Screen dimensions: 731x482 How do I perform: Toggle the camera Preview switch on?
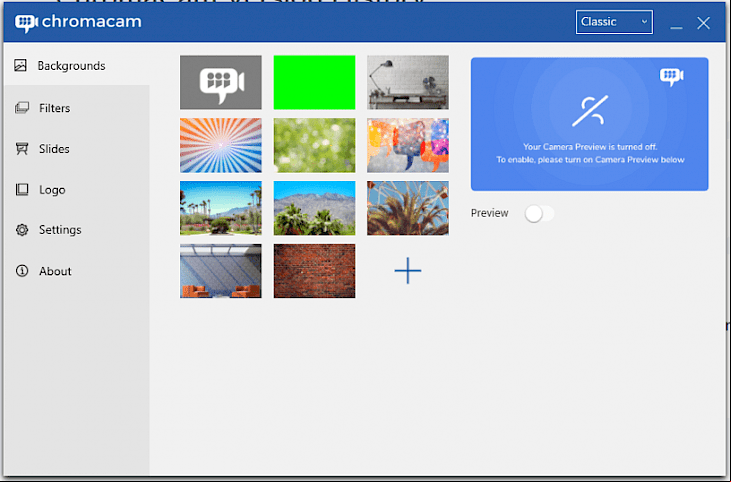pos(539,213)
